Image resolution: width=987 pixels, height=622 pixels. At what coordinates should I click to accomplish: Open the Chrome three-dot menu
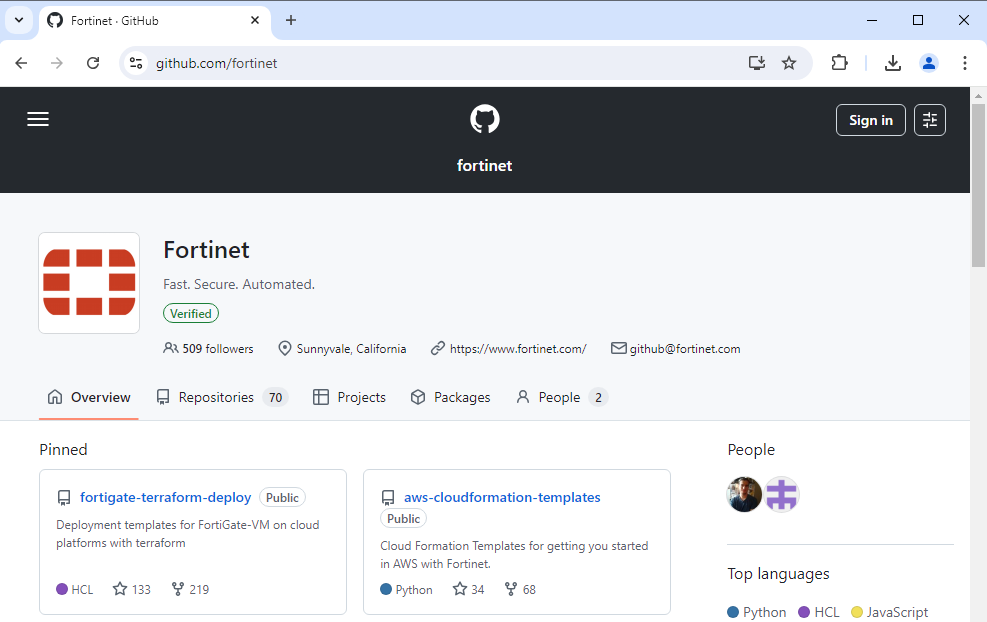[x=964, y=62]
